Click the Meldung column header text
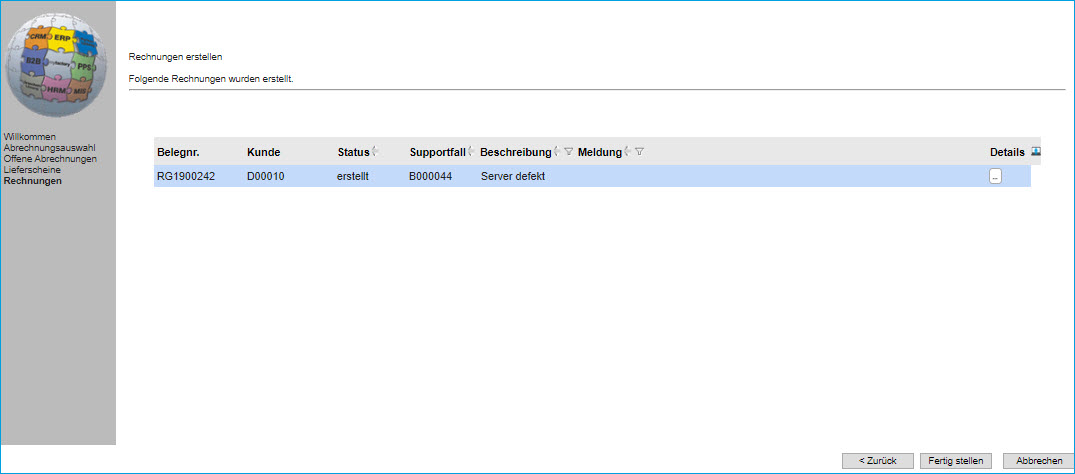The width and height of the screenshot is (1075, 474). click(600, 152)
